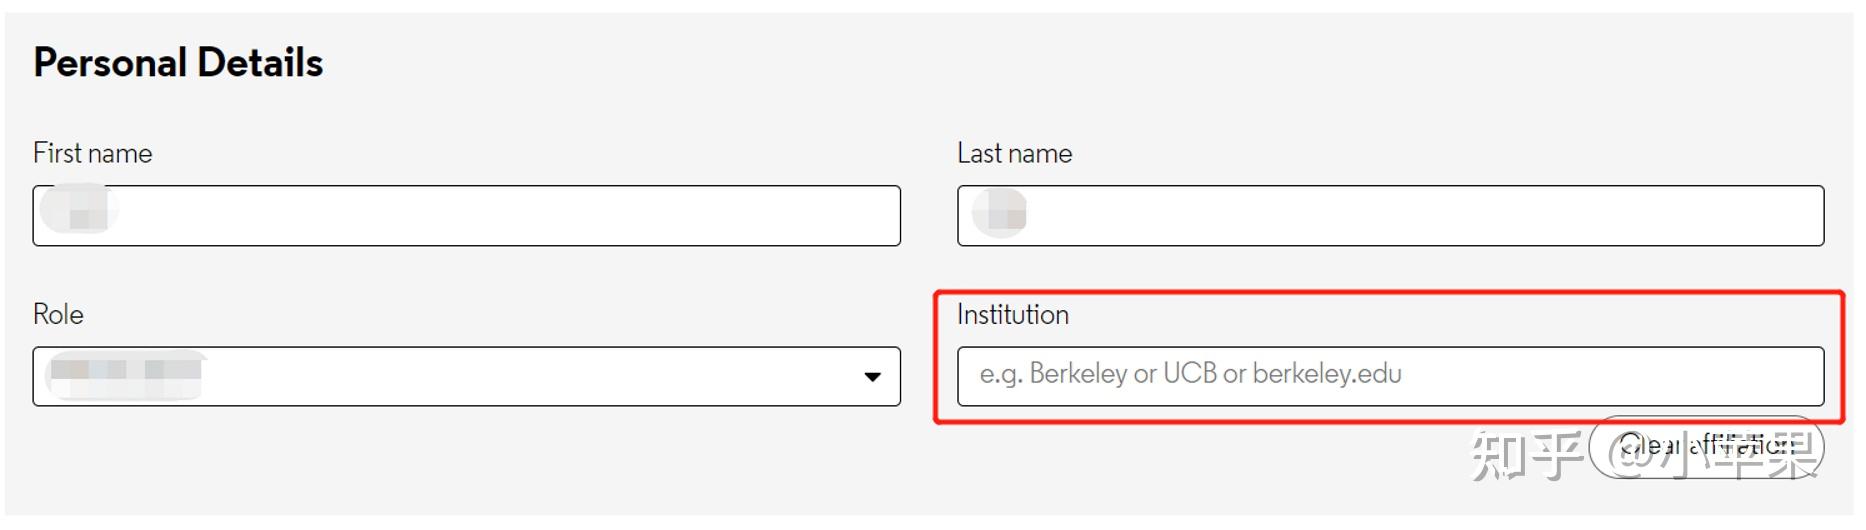Click the blurred Role selection value
Viewport: 1866px width, 530px height.
tap(125, 374)
